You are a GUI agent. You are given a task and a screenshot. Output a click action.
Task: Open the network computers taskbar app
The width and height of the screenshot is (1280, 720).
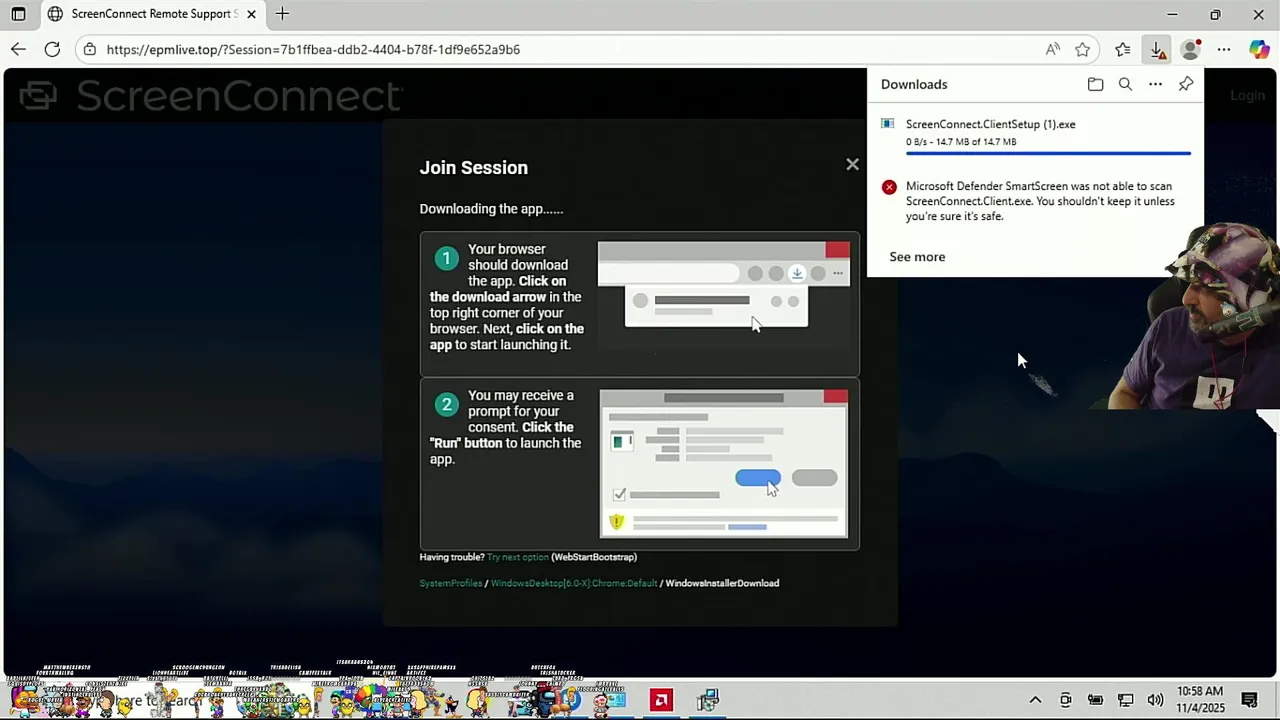pyautogui.click(x=708, y=700)
